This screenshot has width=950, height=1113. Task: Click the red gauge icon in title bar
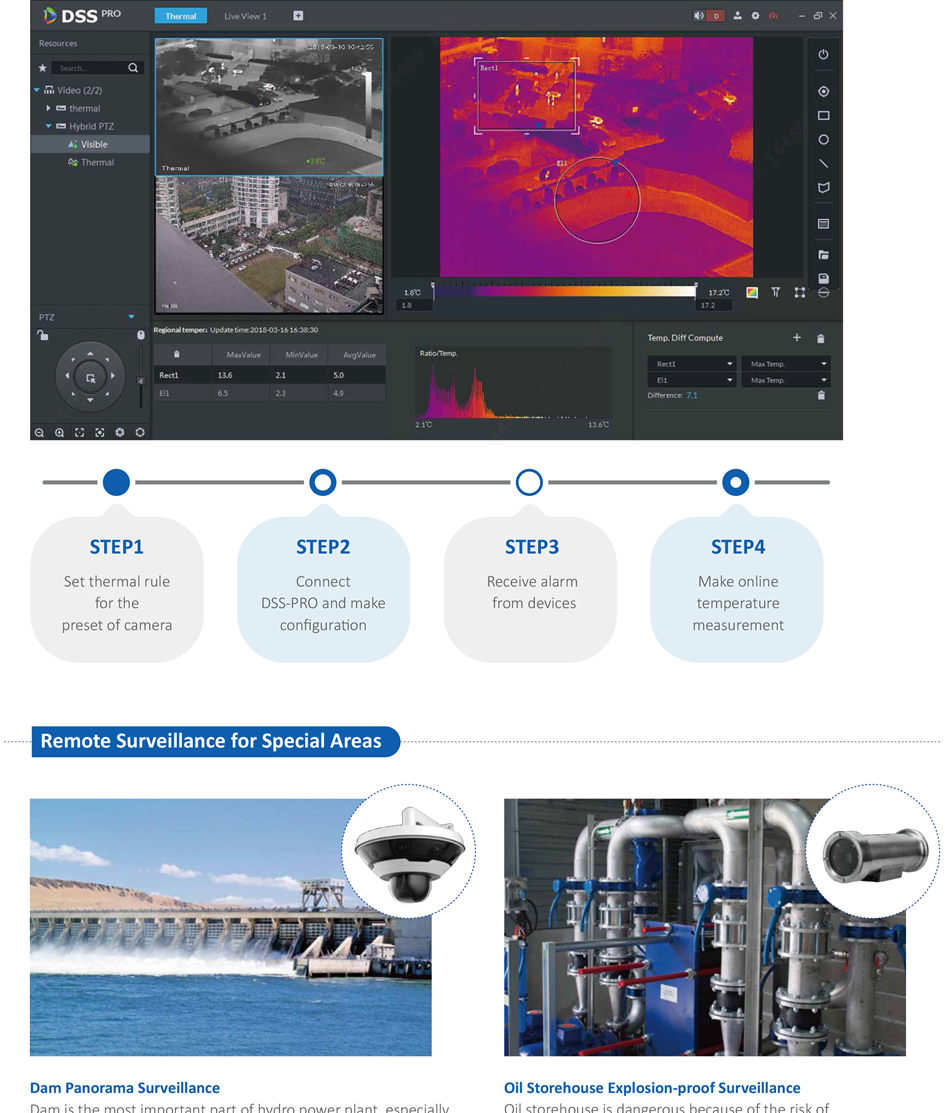773,16
